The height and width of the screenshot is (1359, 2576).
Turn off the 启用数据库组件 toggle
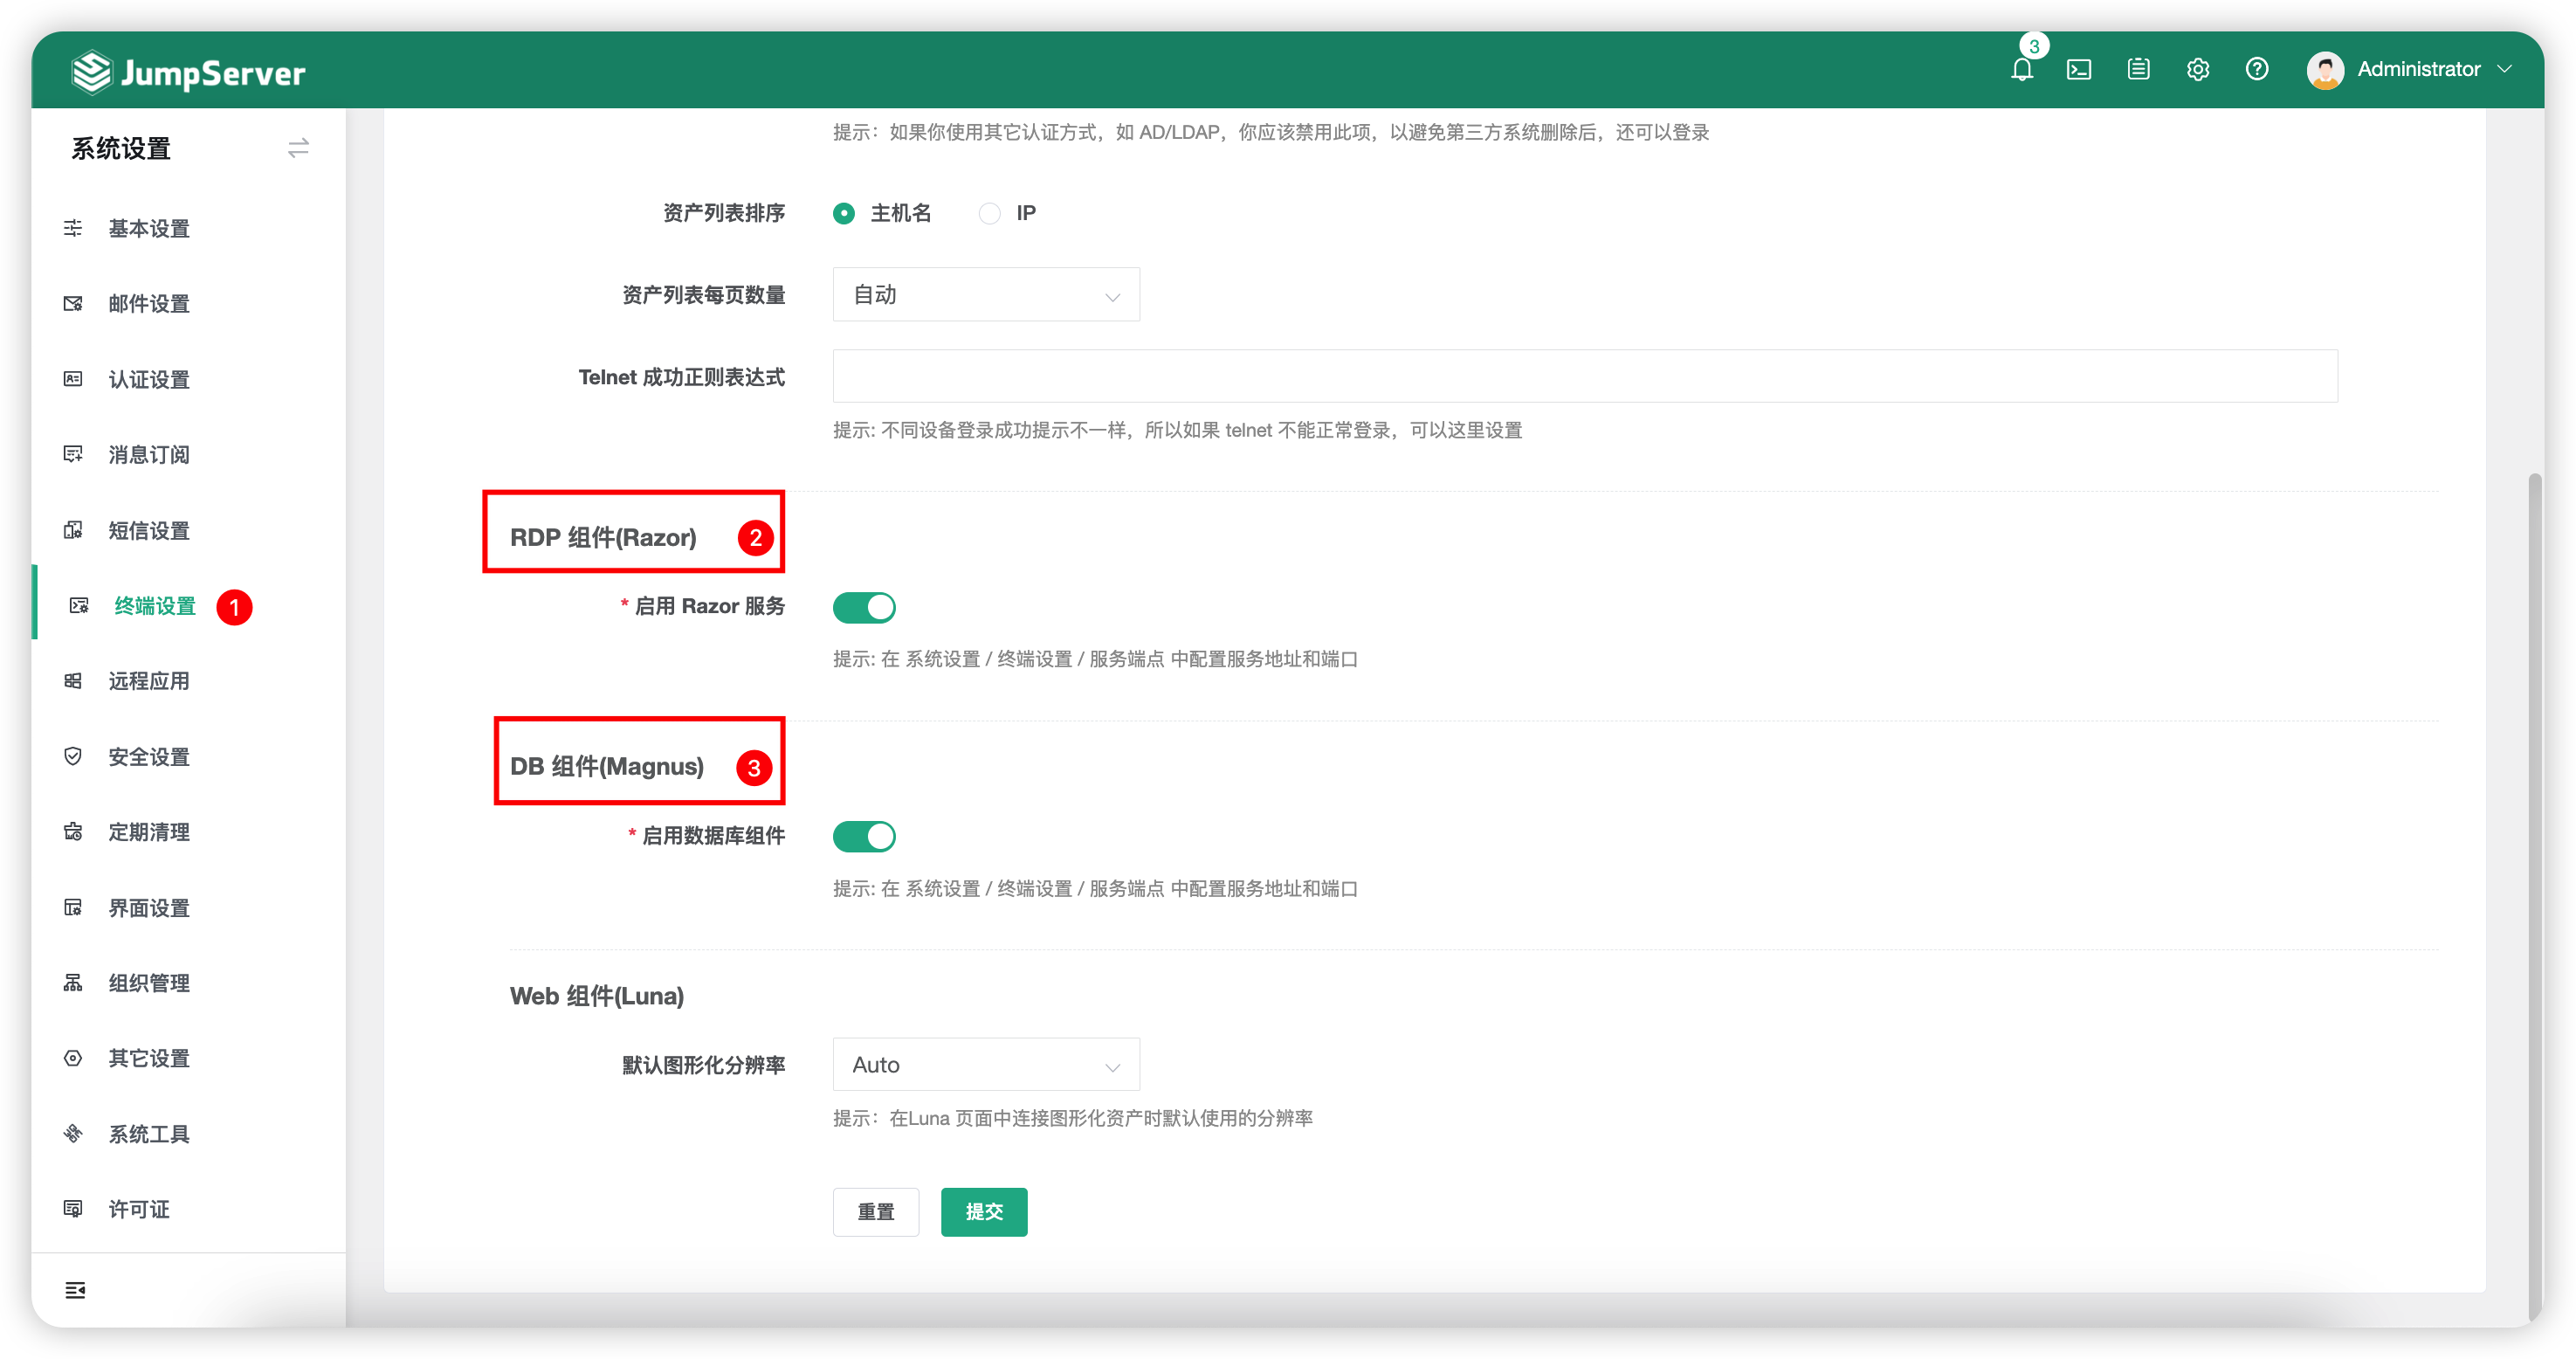pos(864,836)
